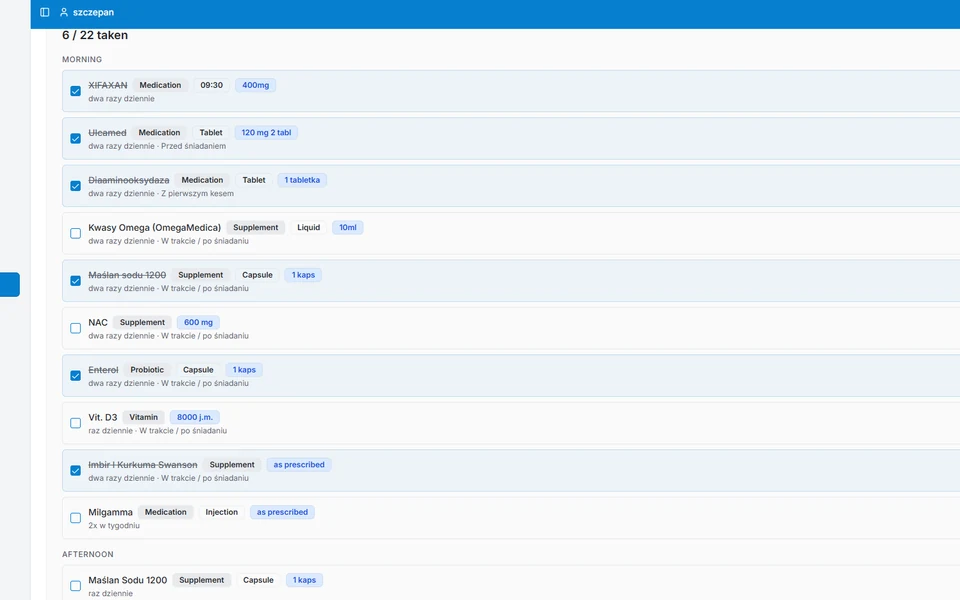
Task: Uncheck the Ulcamed checkbox
Action: [x=75, y=138]
